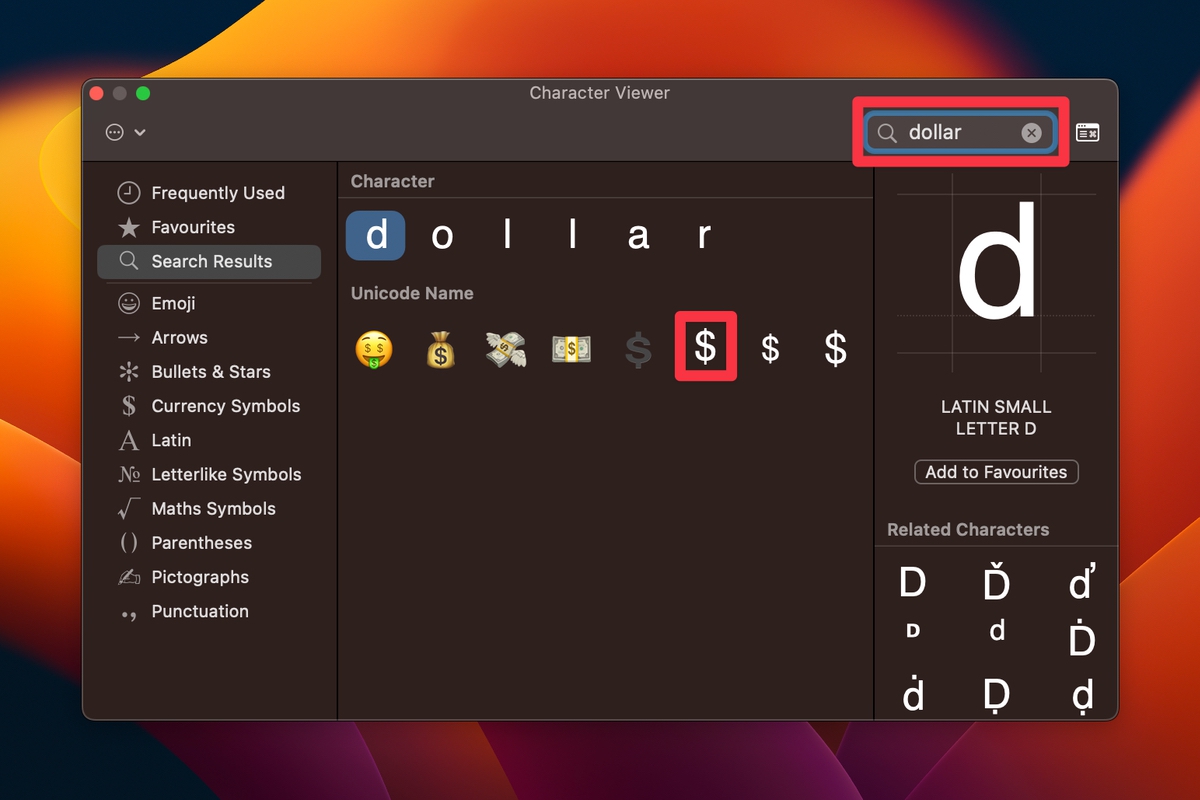Screen dimensions: 1200x800
Task: Select the money bag emoji result
Action: click(440, 347)
